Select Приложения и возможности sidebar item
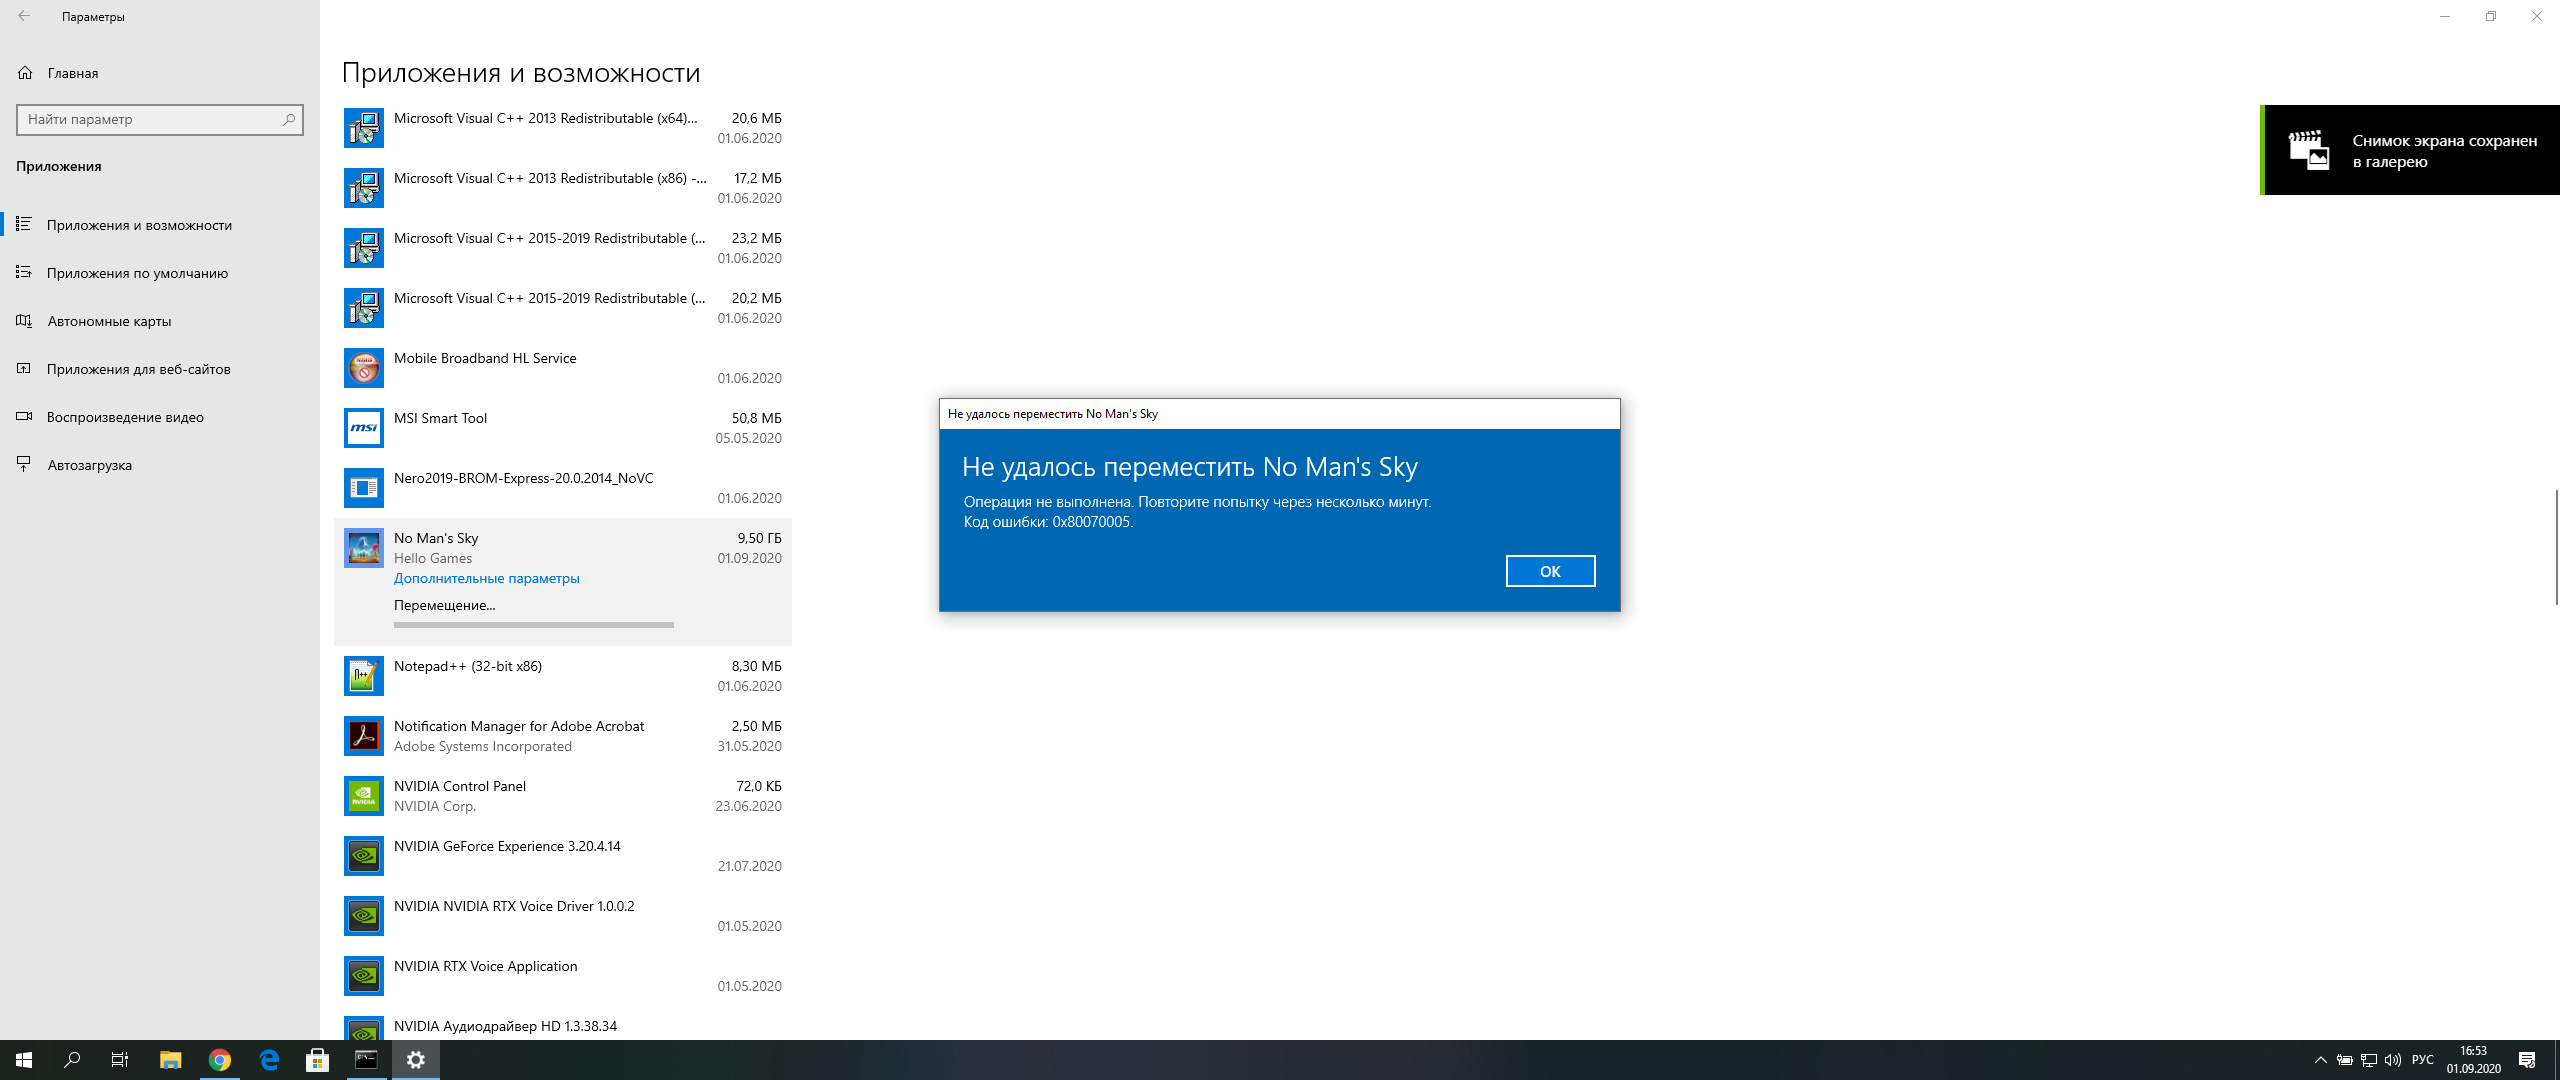The image size is (2560, 1080). pos(160,225)
